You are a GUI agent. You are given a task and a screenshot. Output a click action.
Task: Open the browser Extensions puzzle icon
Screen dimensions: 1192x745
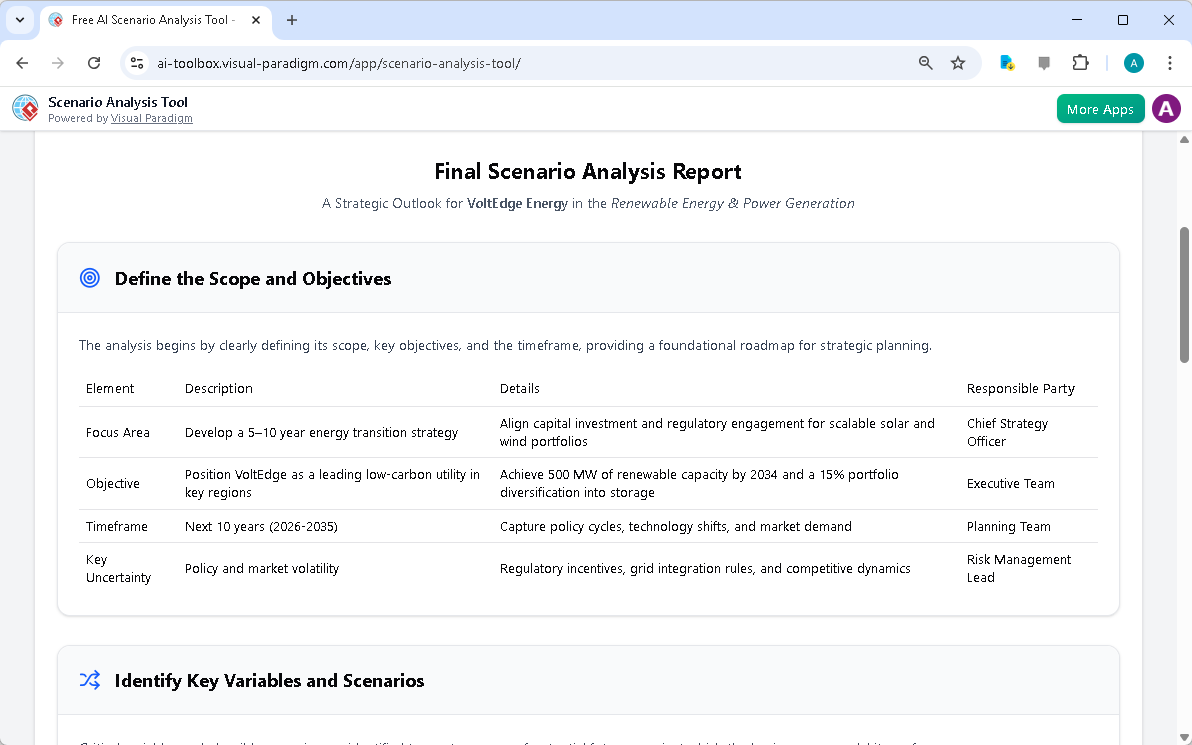click(1080, 62)
